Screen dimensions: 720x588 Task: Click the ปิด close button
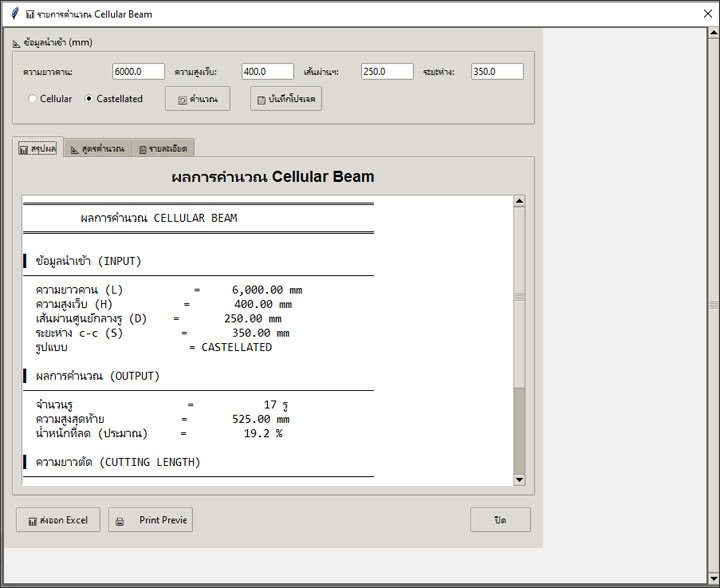pos(500,520)
